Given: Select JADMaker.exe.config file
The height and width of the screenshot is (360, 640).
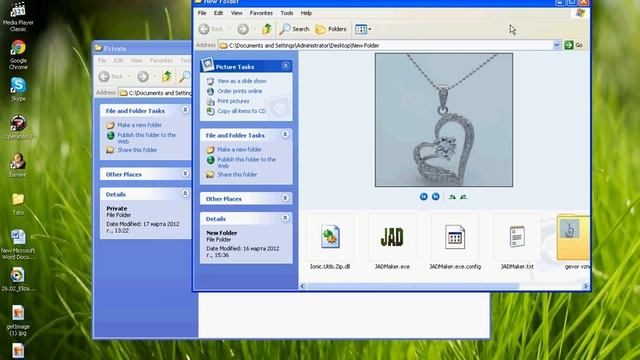Looking at the screenshot, I should click(x=455, y=243).
